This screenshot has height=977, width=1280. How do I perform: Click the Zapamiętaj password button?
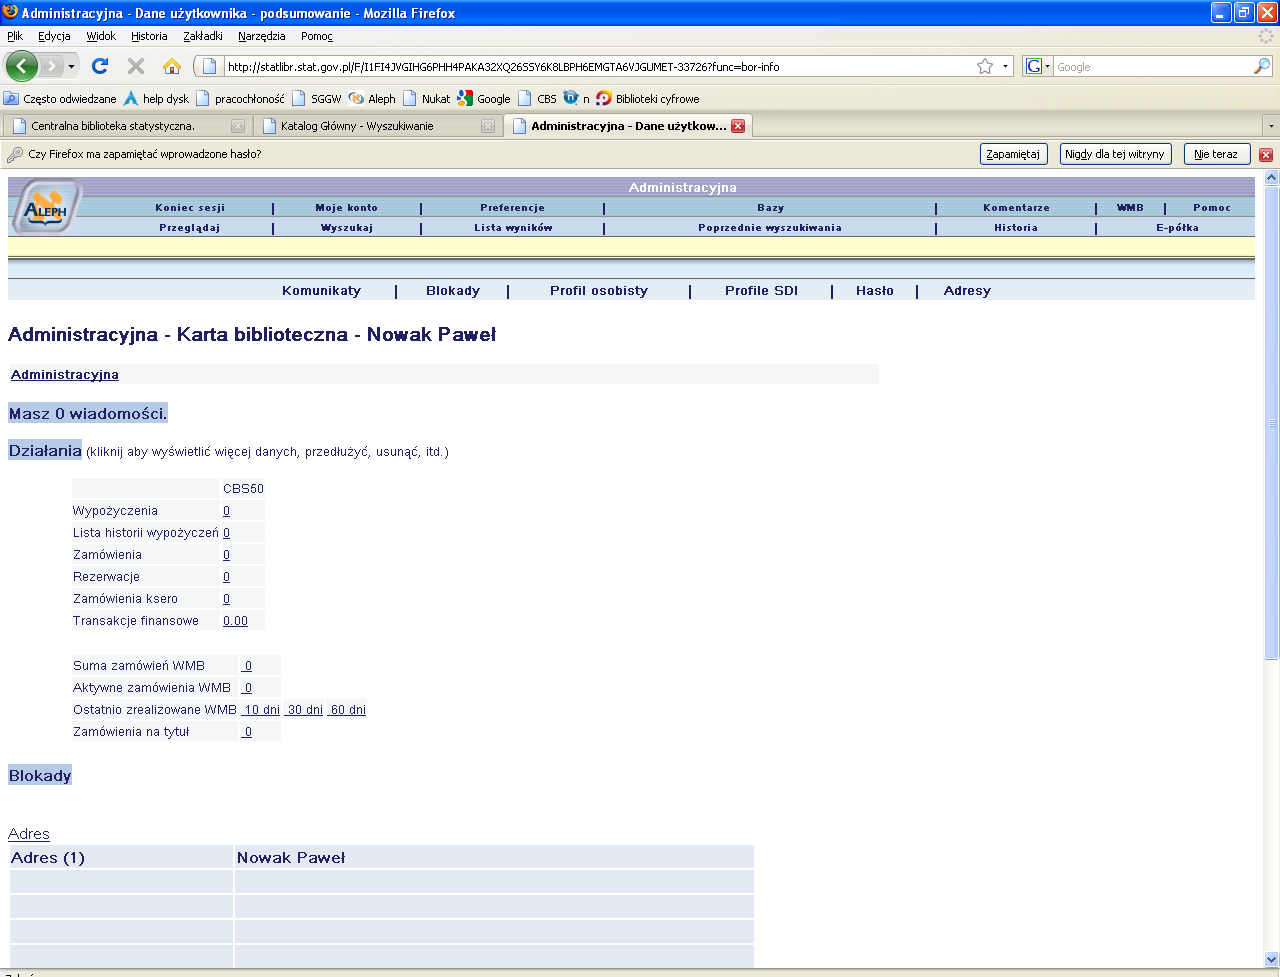point(1014,154)
